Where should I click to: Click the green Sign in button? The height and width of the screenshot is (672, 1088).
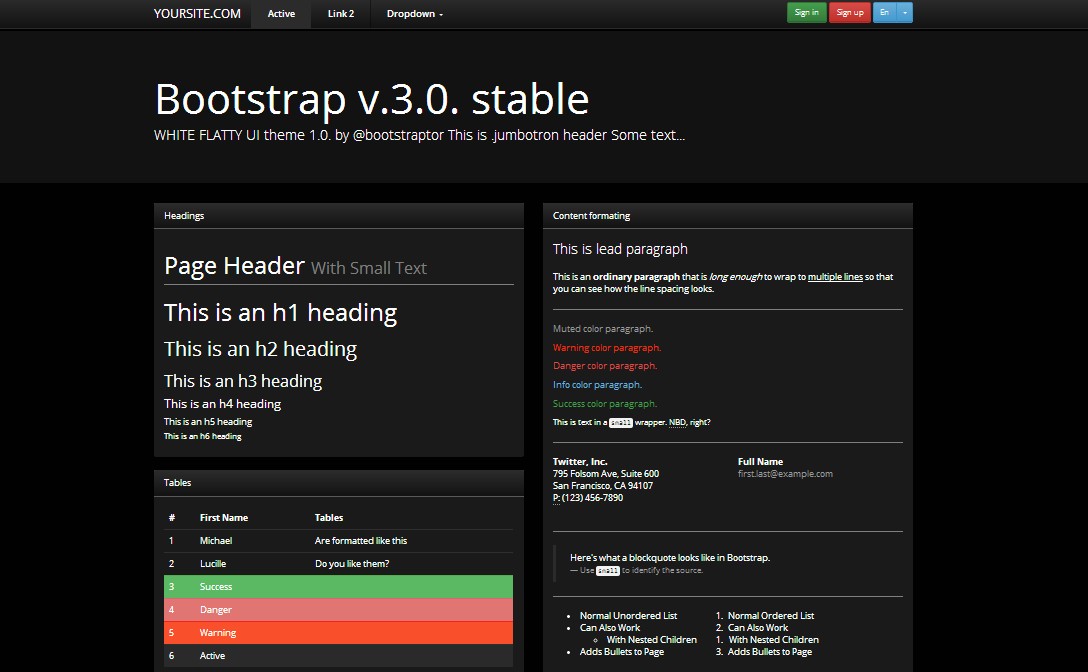click(806, 12)
